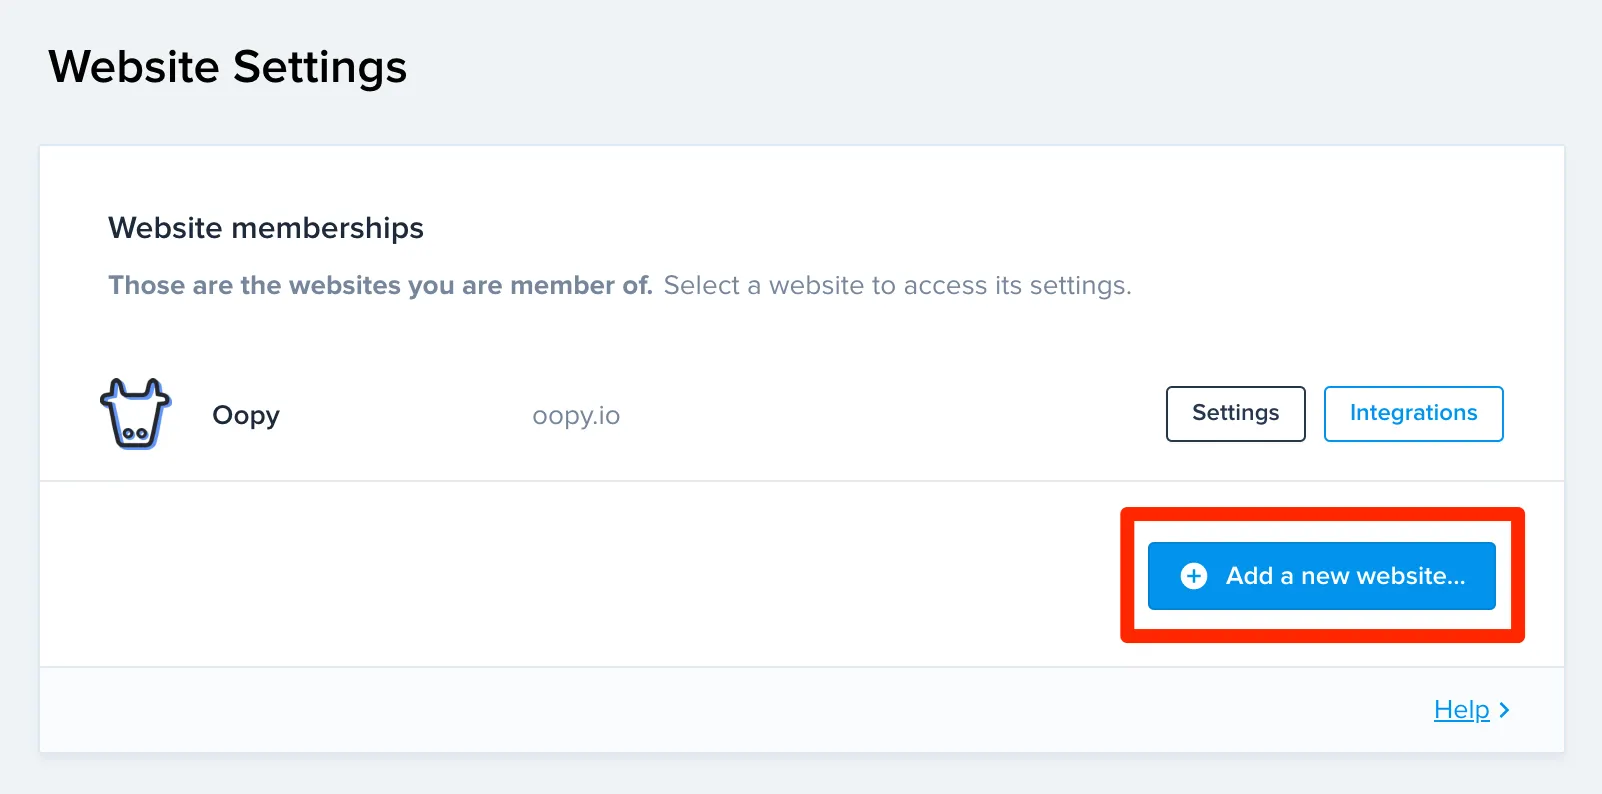The height and width of the screenshot is (794, 1602).
Task: Click the chevron arrow beside Help
Action: point(1505,710)
